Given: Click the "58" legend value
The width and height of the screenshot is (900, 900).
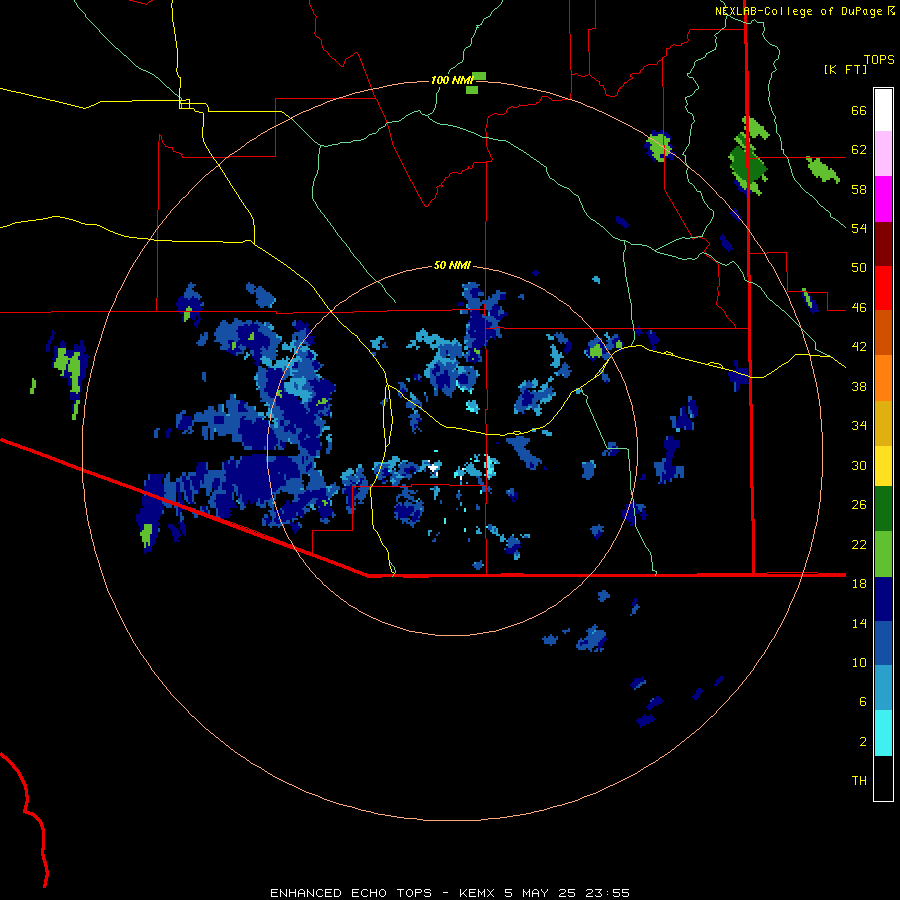Looking at the screenshot, I should pyautogui.click(x=859, y=189).
